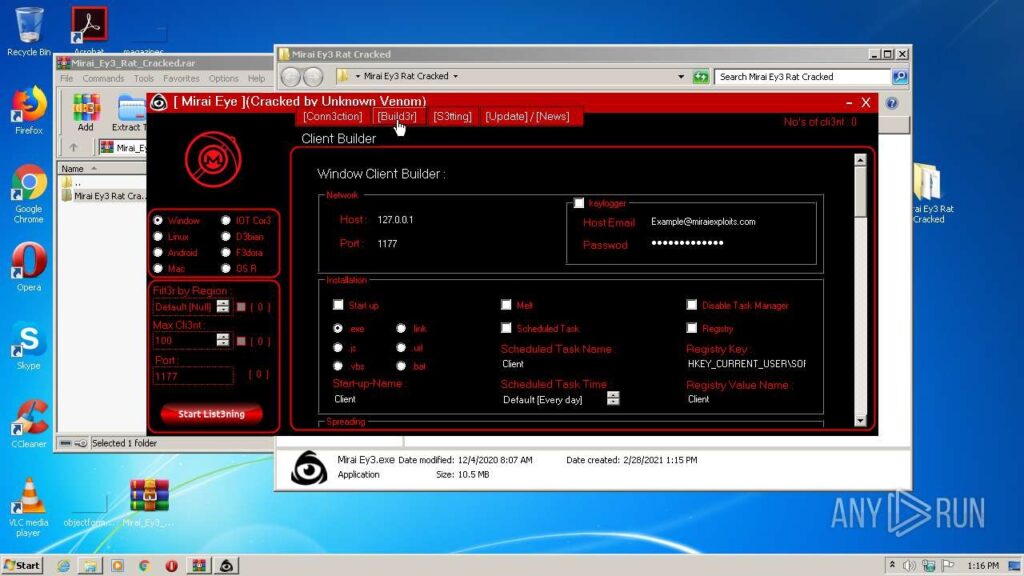Open the [S3tting] tab

click(x=452, y=116)
